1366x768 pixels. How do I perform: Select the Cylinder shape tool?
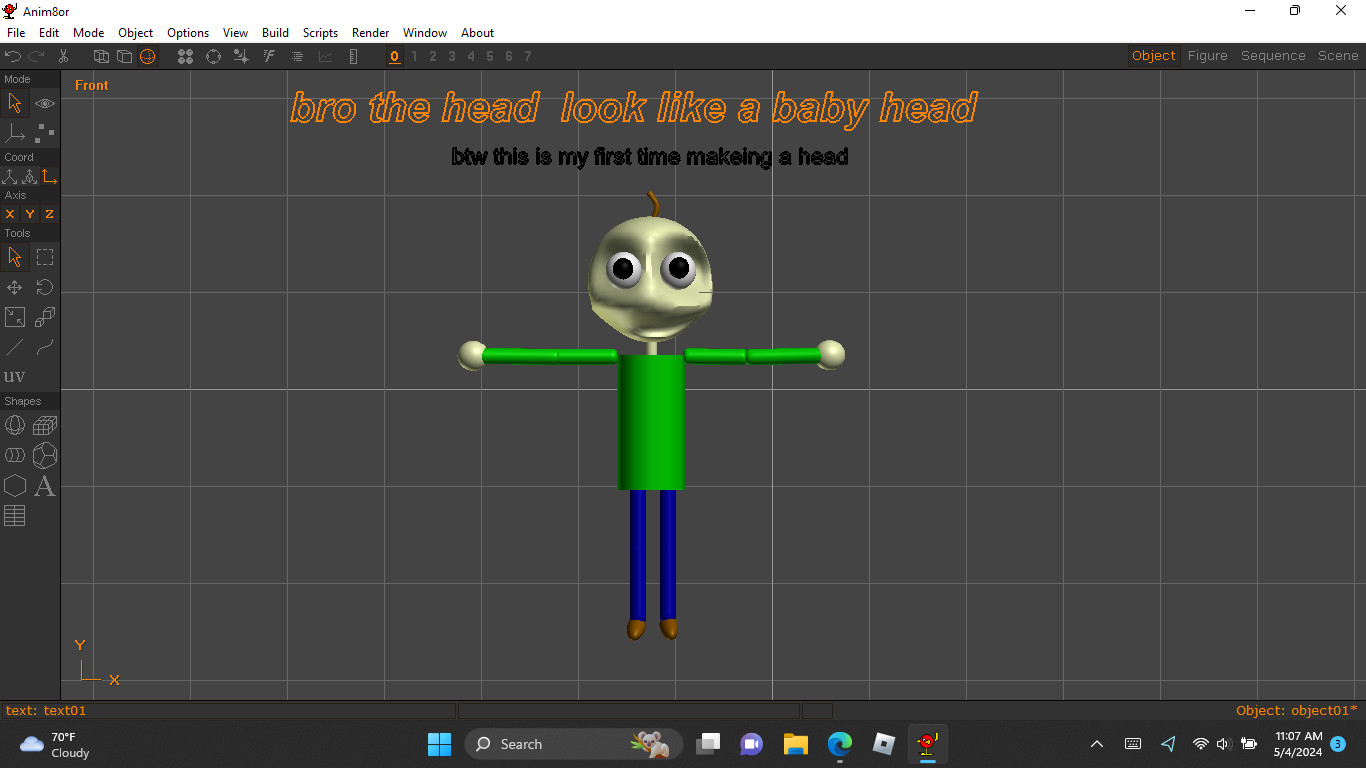pos(15,455)
